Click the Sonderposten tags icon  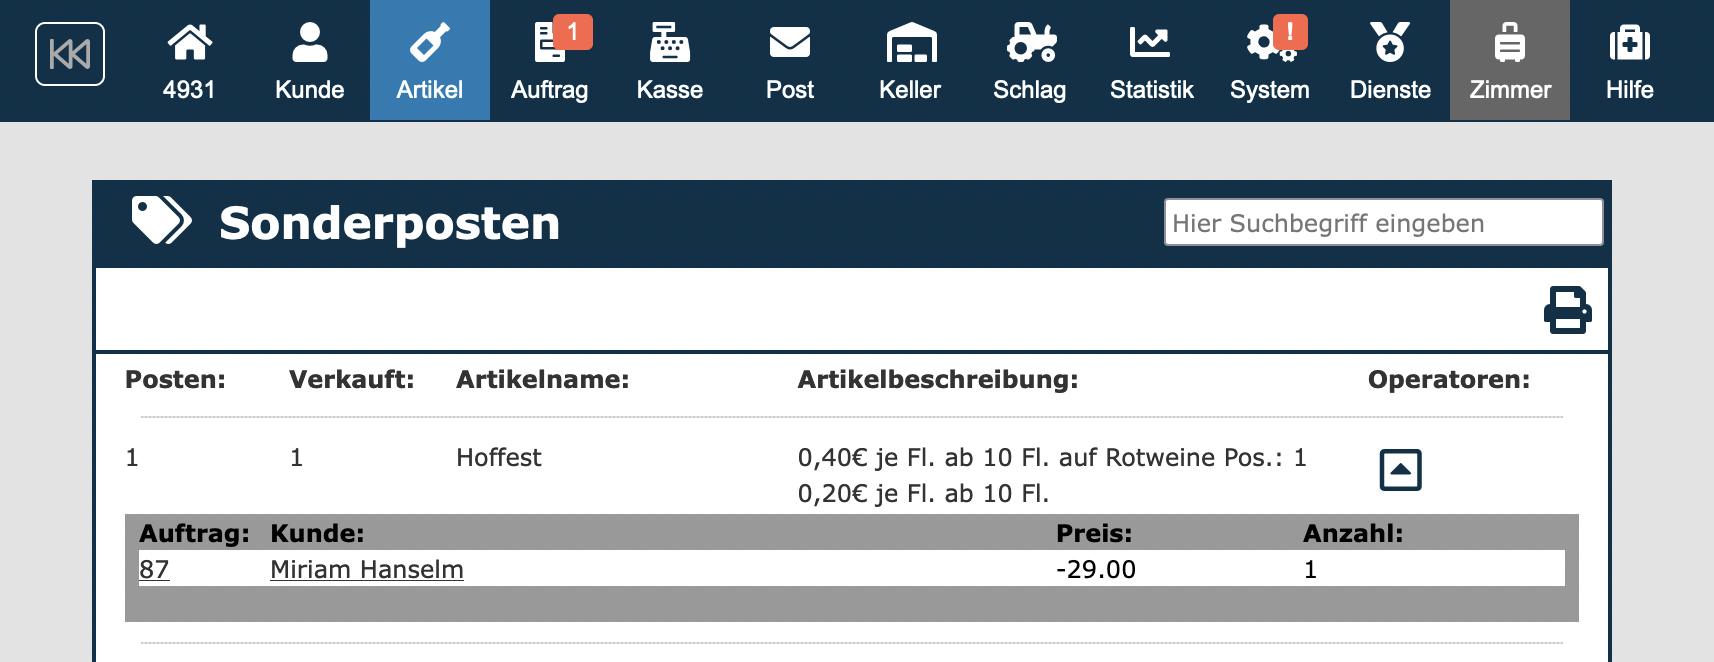tap(161, 221)
